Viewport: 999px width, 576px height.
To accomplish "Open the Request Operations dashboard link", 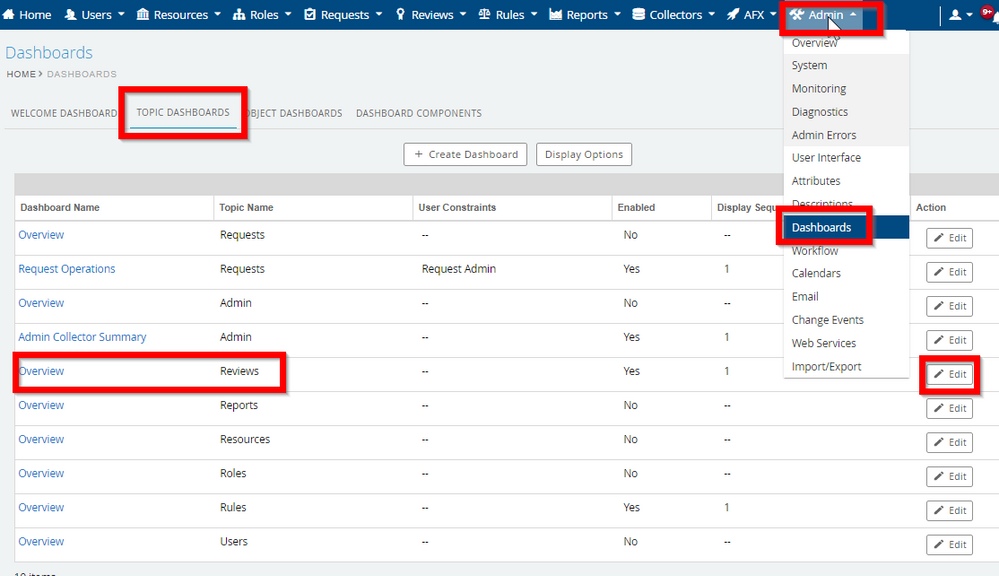I will (67, 269).
